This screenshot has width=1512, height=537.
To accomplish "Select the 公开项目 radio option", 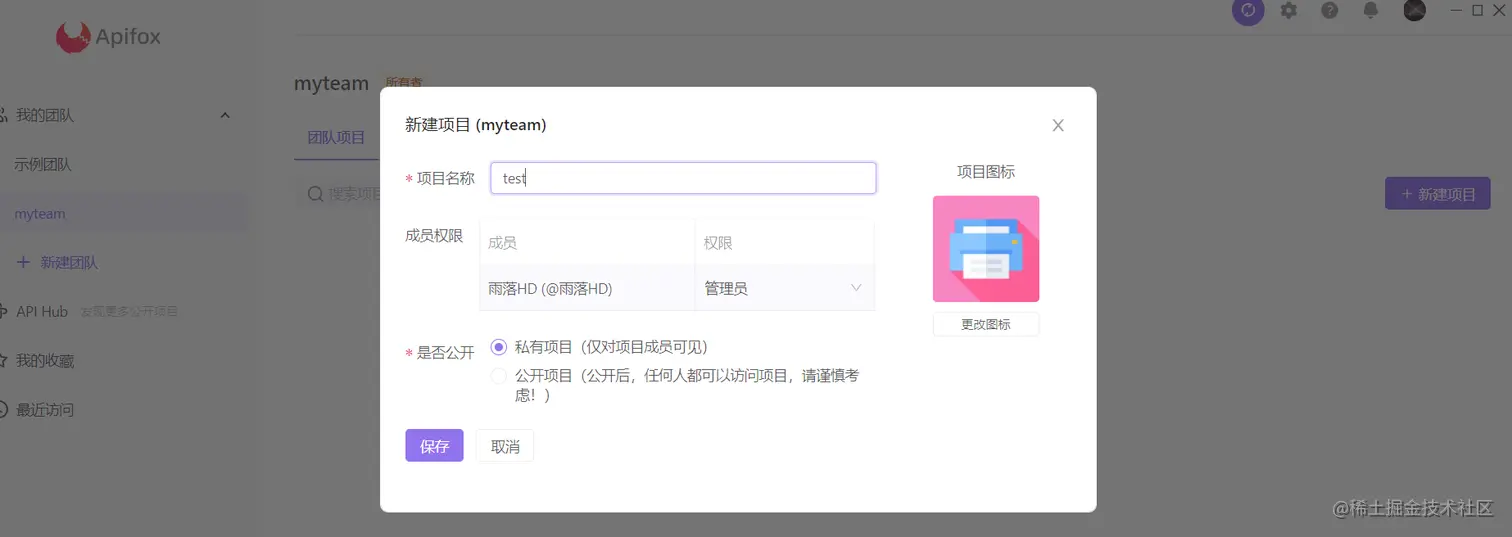I will [x=499, y=376].
